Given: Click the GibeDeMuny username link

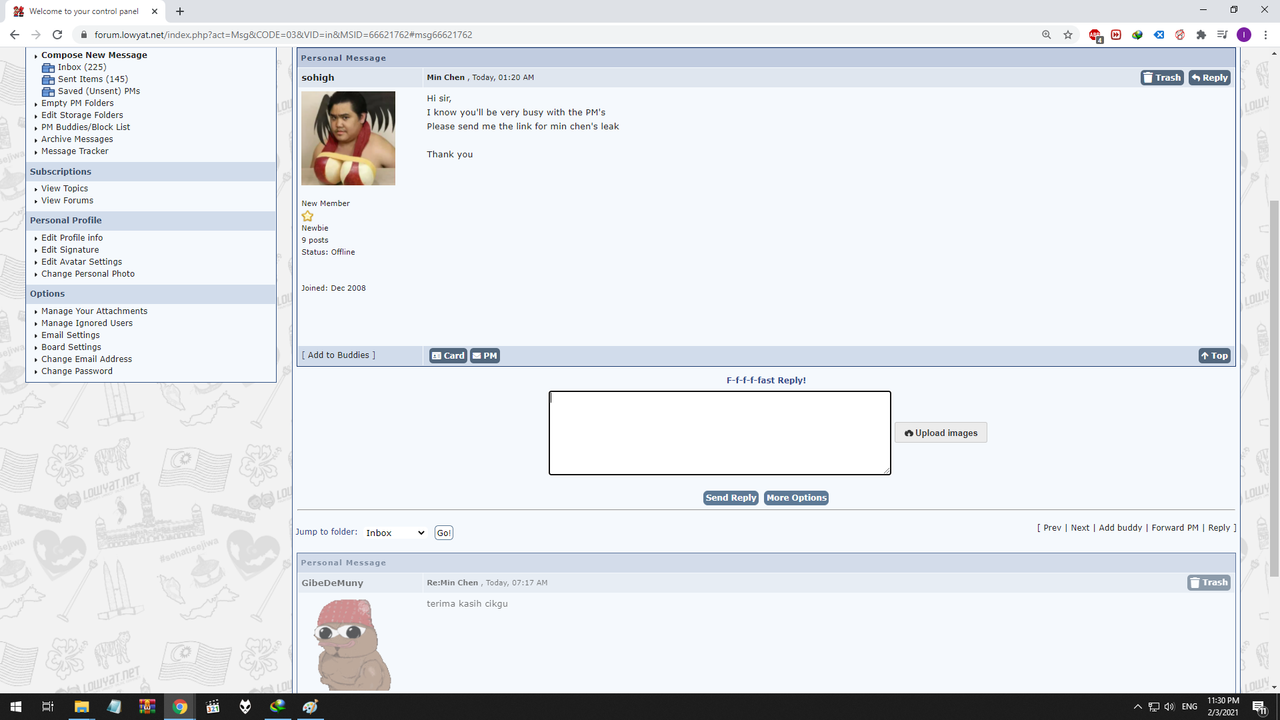Looking at the screenshot, I should [332, 583].
